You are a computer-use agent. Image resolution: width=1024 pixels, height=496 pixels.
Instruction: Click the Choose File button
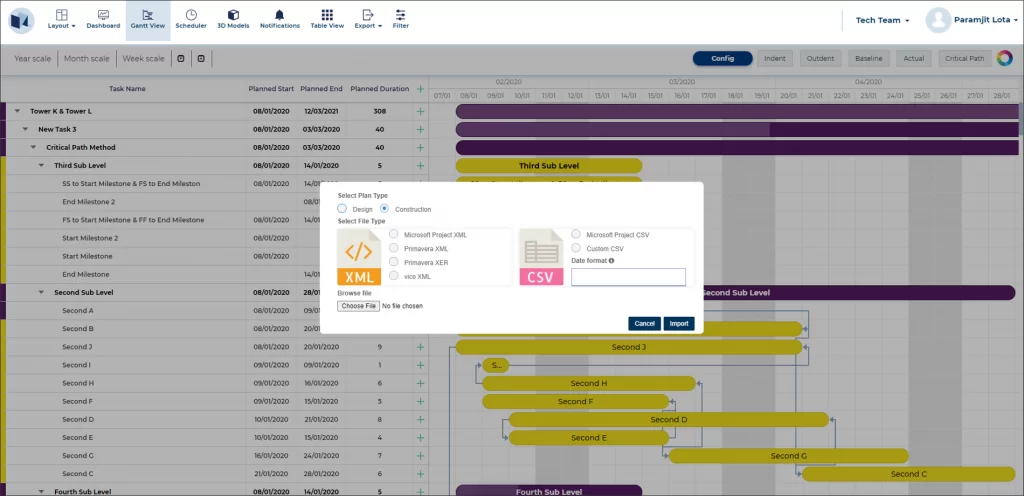358,306
